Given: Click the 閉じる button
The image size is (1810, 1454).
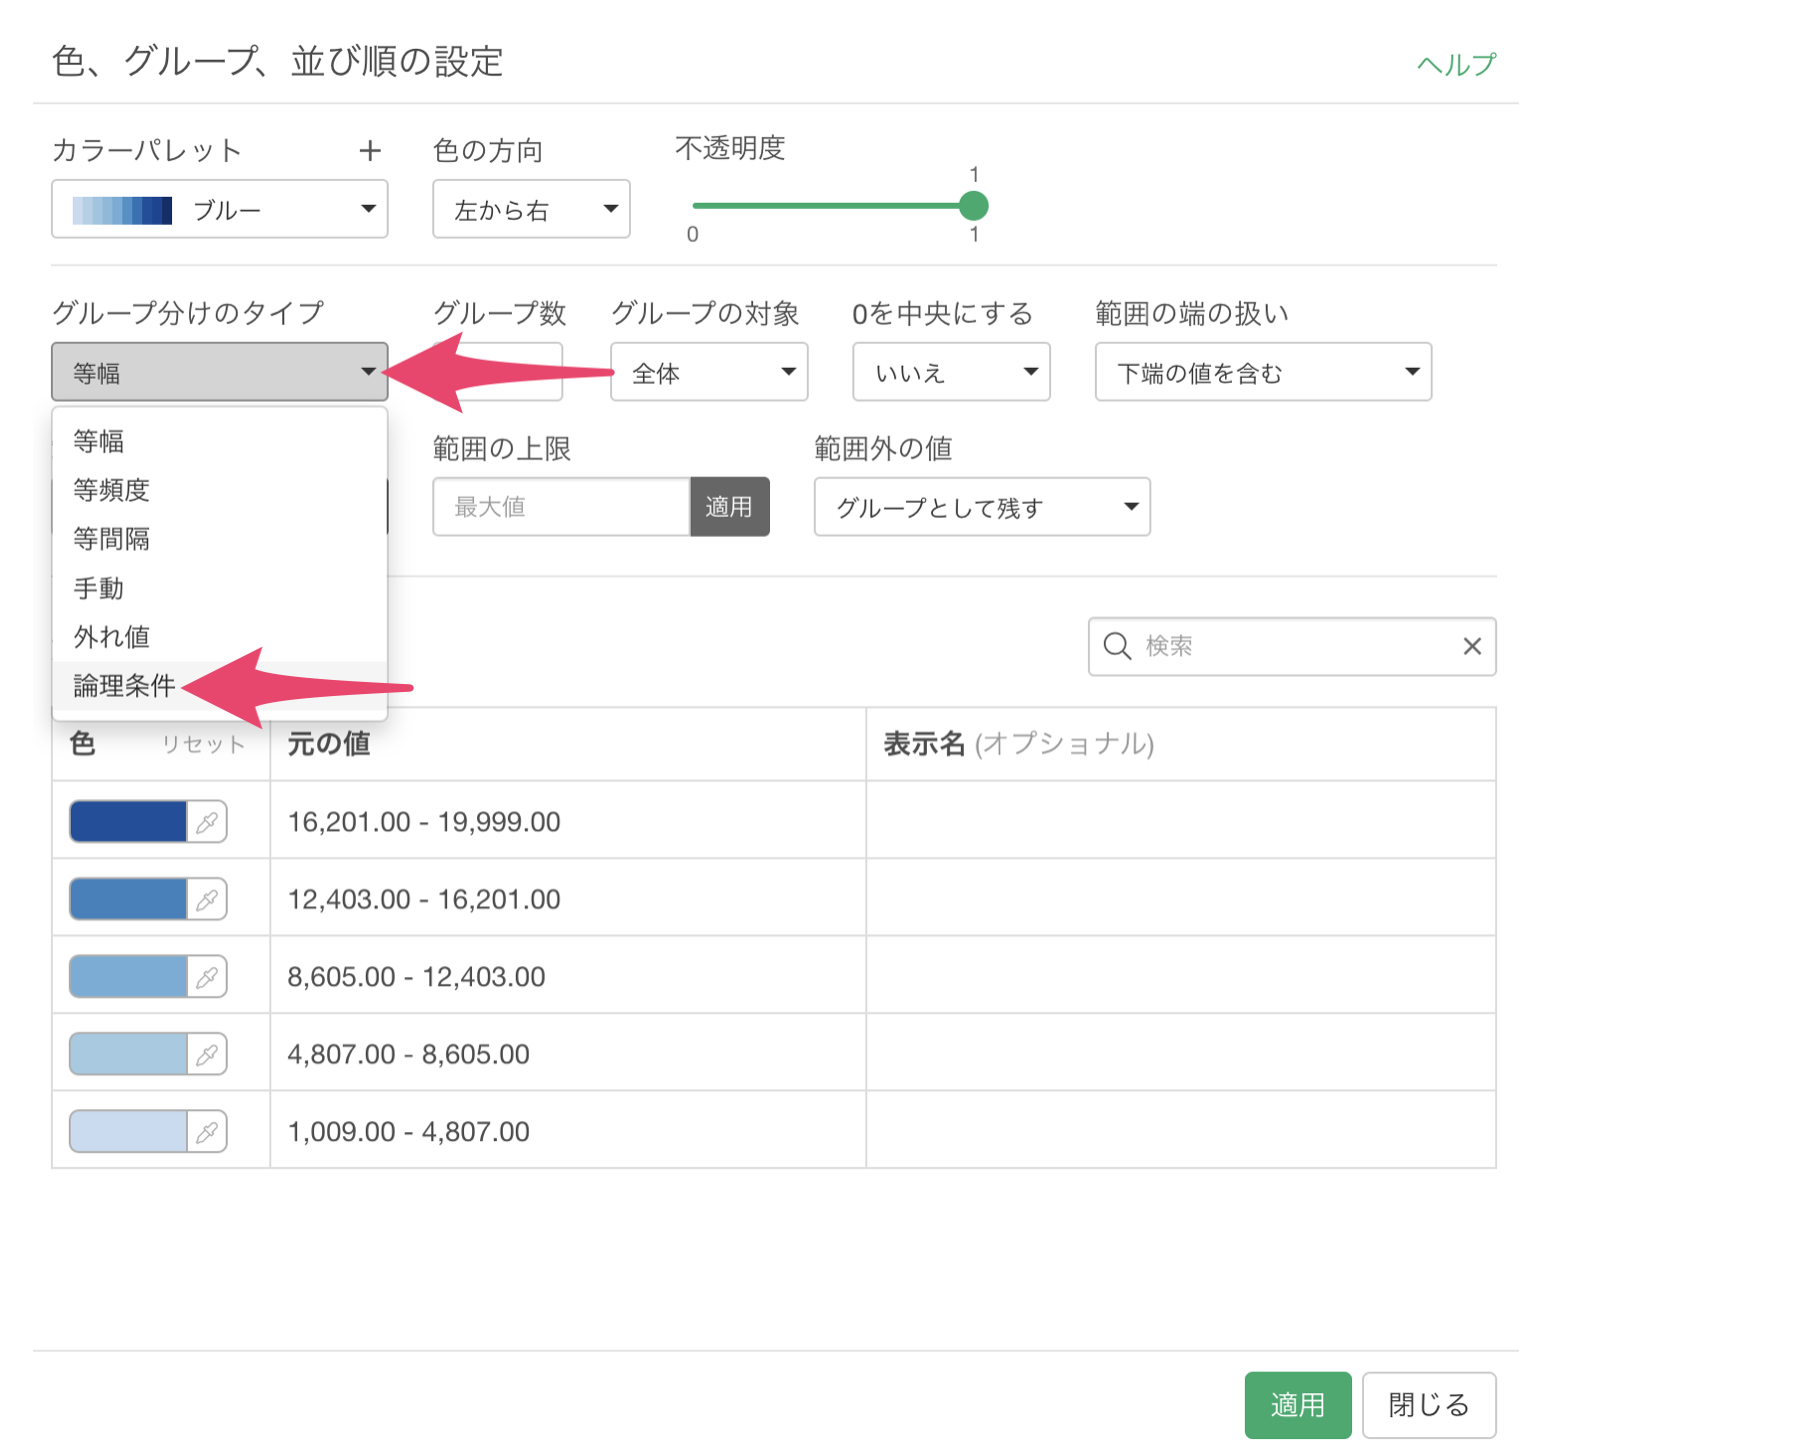Looking at the screenshot, I should tap(1428, 1404).
